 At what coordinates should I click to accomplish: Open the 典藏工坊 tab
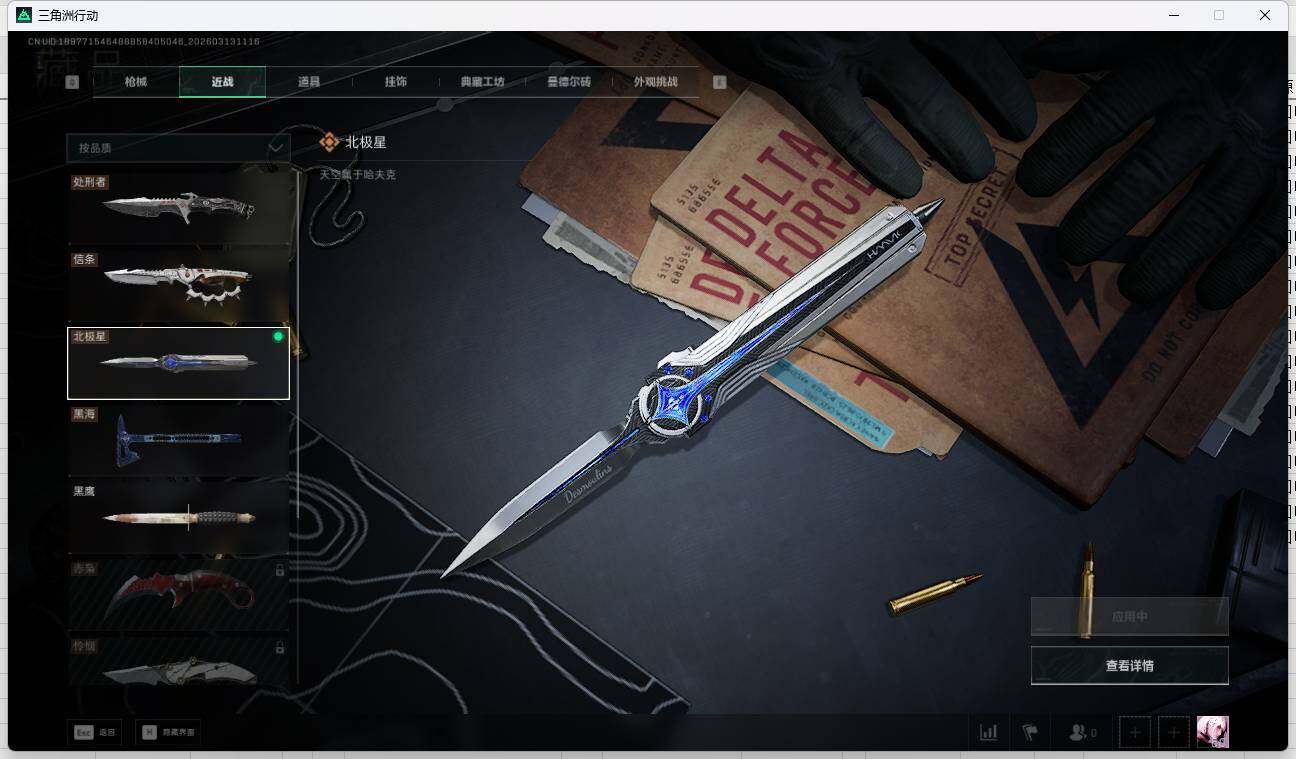(482, 82)
